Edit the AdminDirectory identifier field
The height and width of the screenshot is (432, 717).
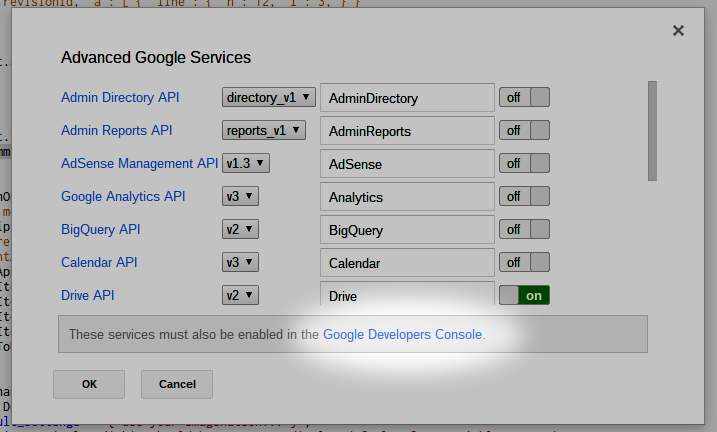click(407, 98)
